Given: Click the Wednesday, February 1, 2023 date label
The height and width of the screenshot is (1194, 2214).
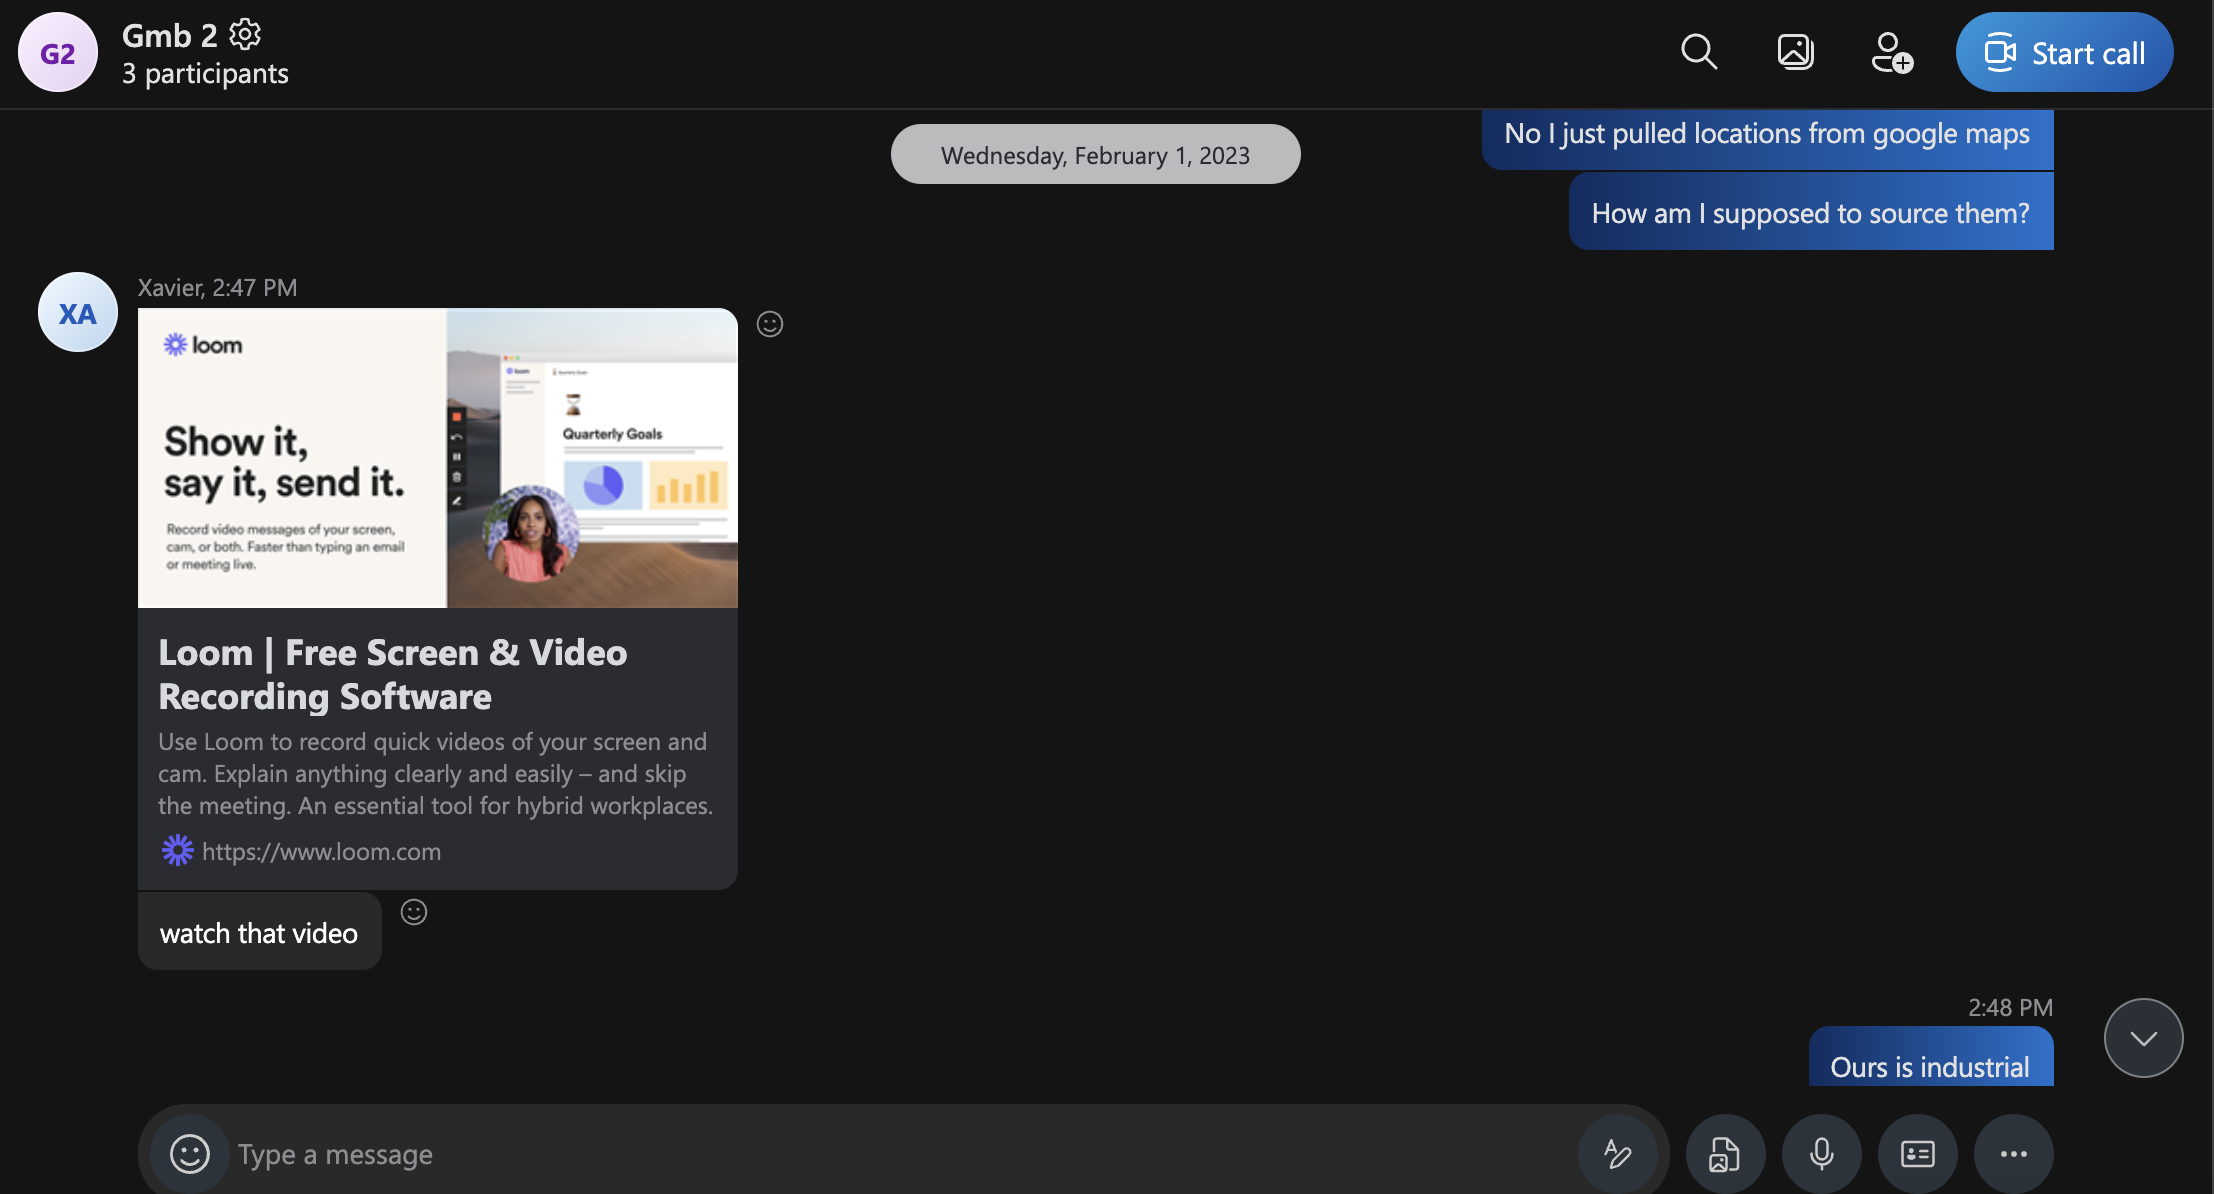Looking at the screenshot, I should coord(1096,155).
